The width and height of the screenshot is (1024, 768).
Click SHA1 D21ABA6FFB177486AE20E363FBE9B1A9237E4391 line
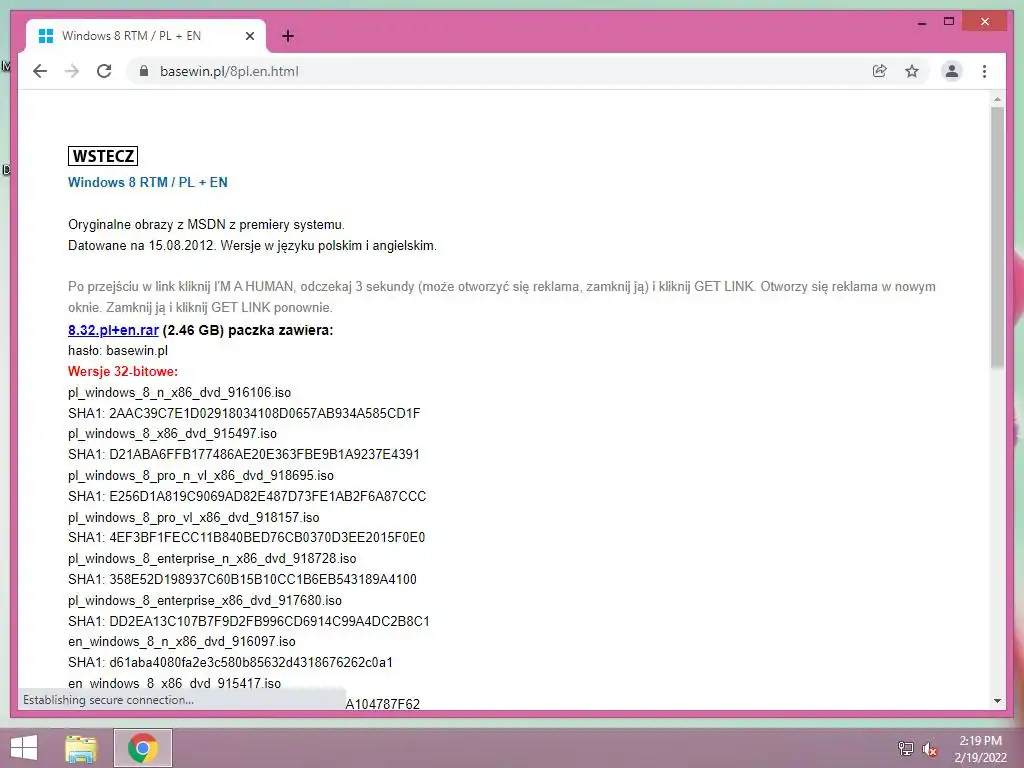pos(244,454)
